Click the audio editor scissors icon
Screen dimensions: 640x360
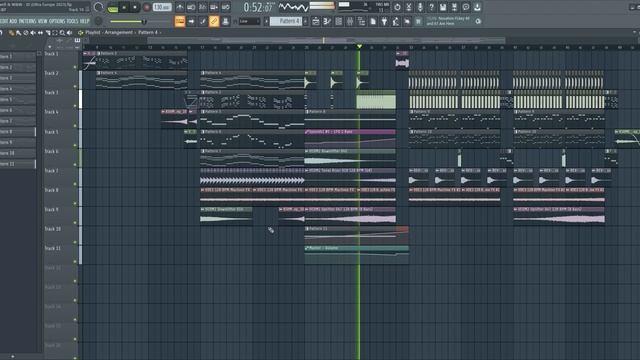tap(409, 7)
